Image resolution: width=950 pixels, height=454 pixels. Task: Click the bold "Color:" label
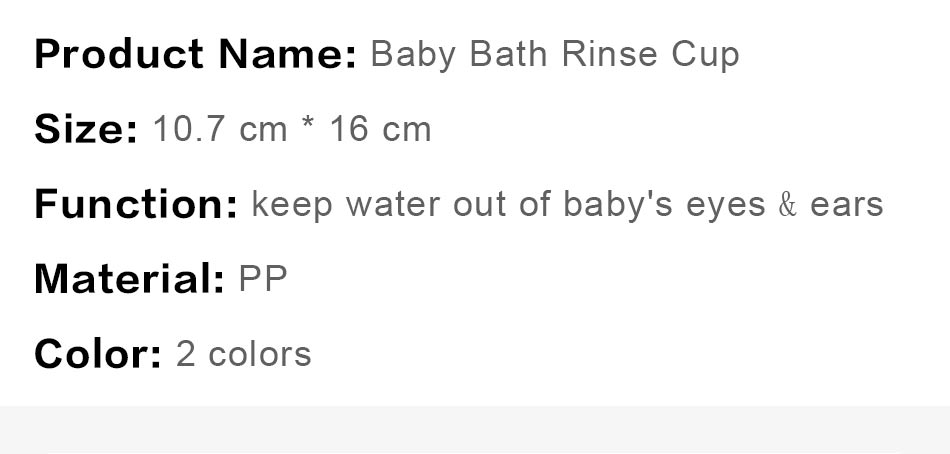[98, 354]
